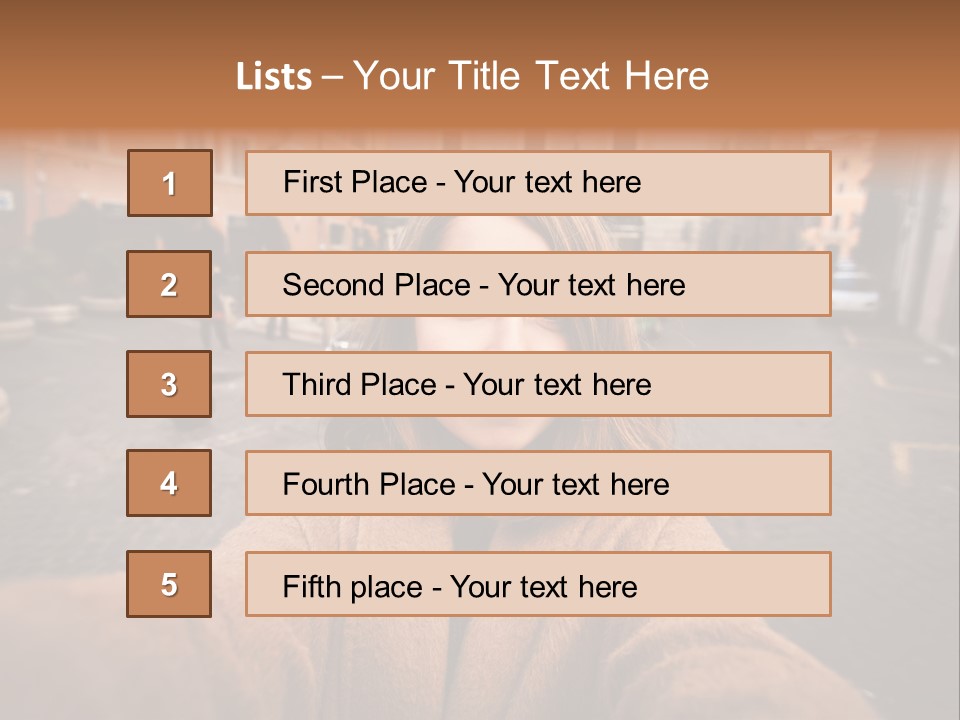Select the number 4 box
This screenshot has height=720, width=960.
click(x=169, y=483)
